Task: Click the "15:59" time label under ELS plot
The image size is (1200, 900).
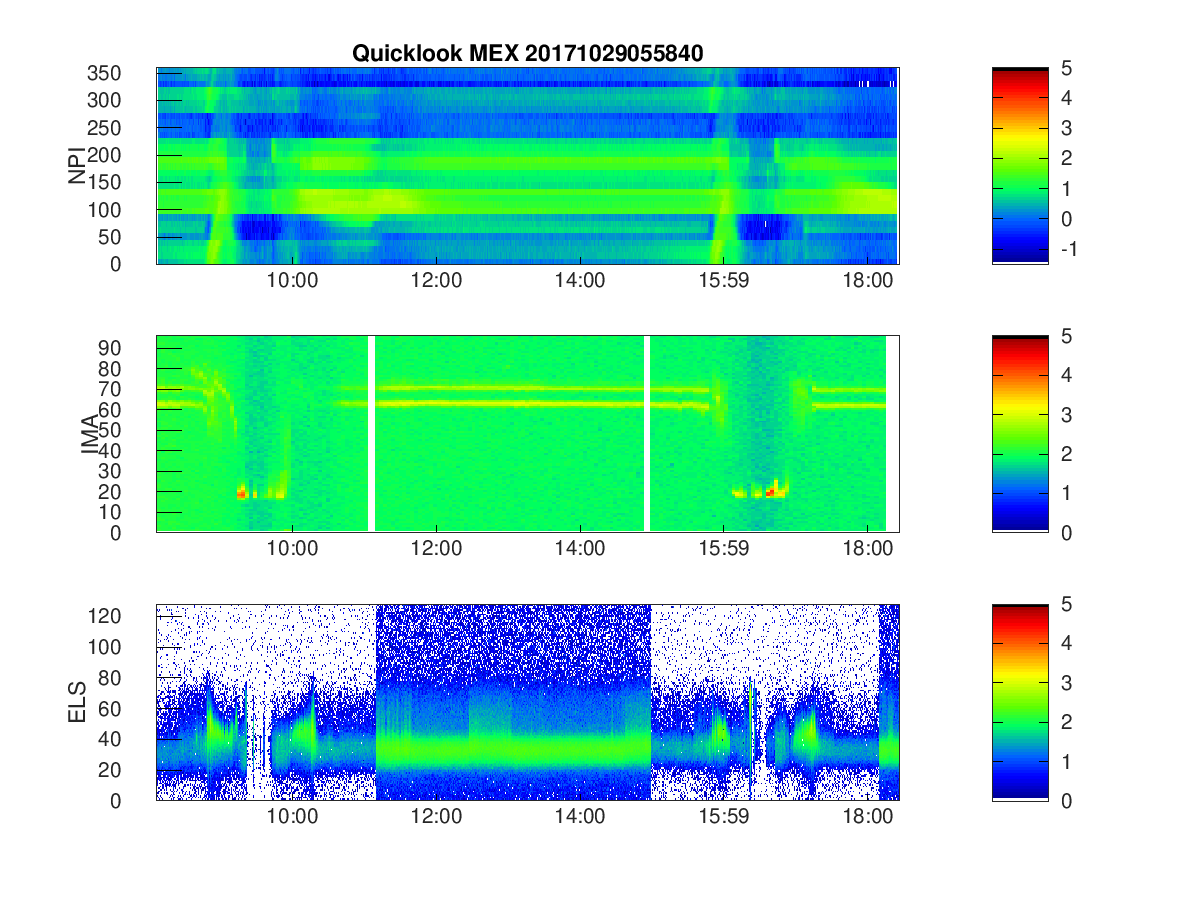Action: click(724, 818)
